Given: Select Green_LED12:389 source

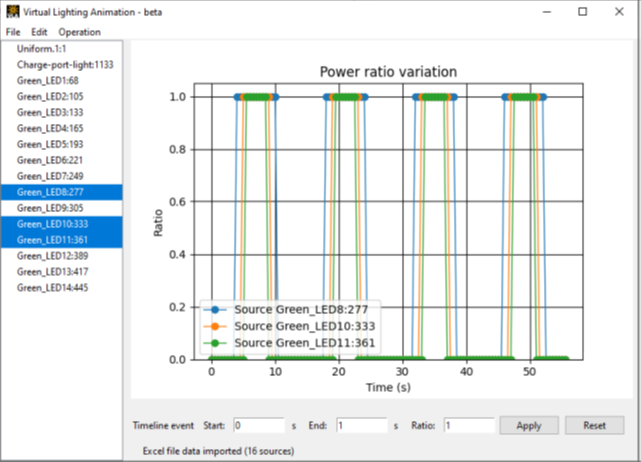Looking at the screenshot, I should 62,256.
